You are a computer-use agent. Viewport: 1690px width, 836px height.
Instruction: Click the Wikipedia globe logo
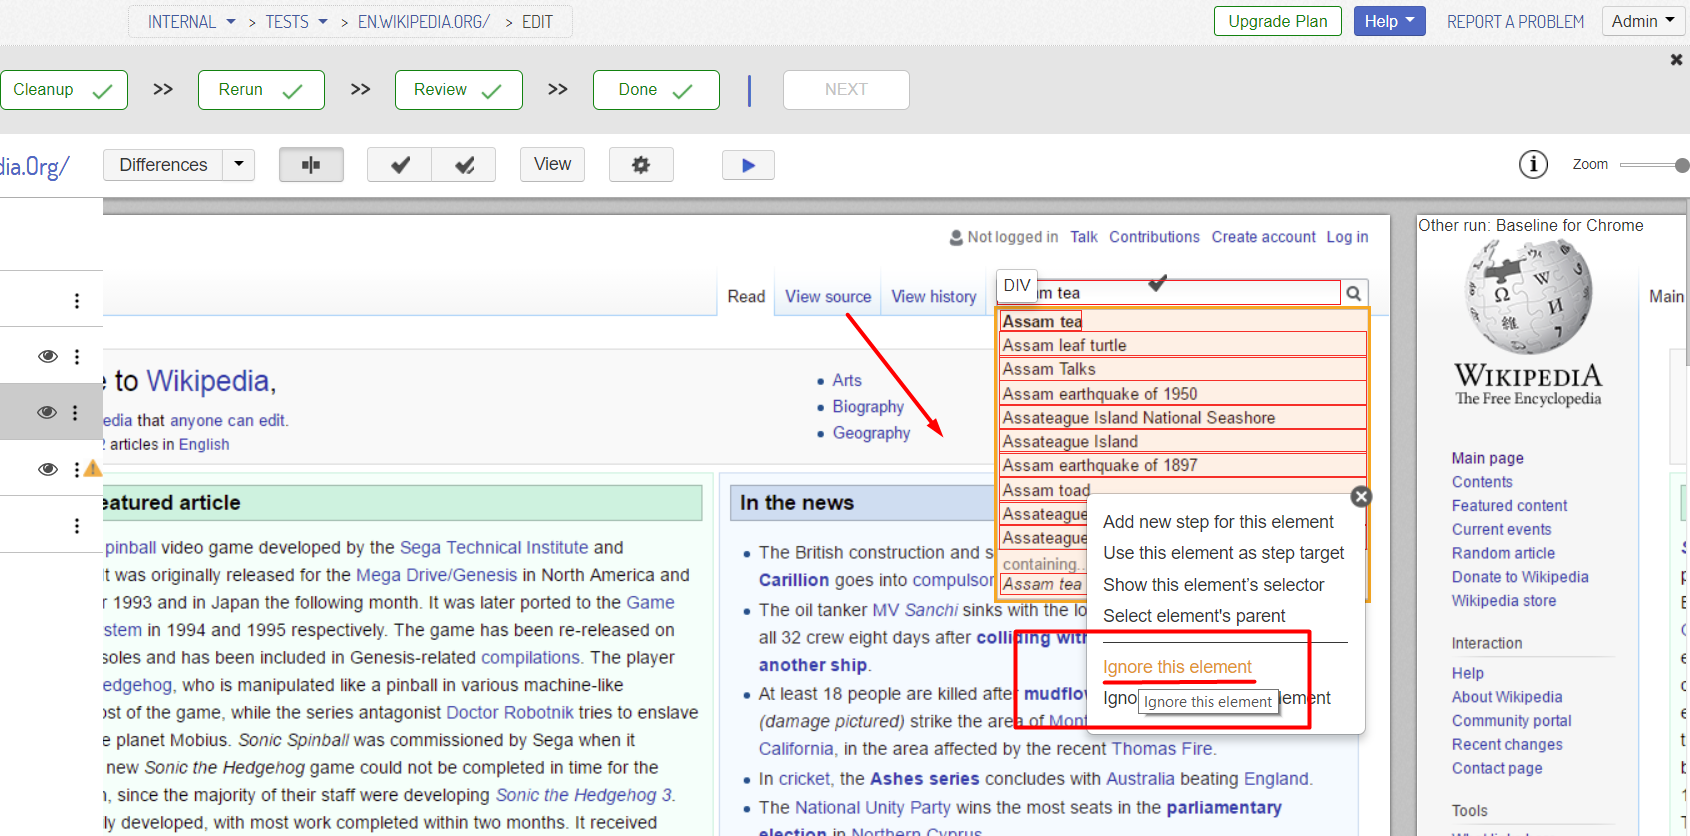click(x=1529, y=298)
